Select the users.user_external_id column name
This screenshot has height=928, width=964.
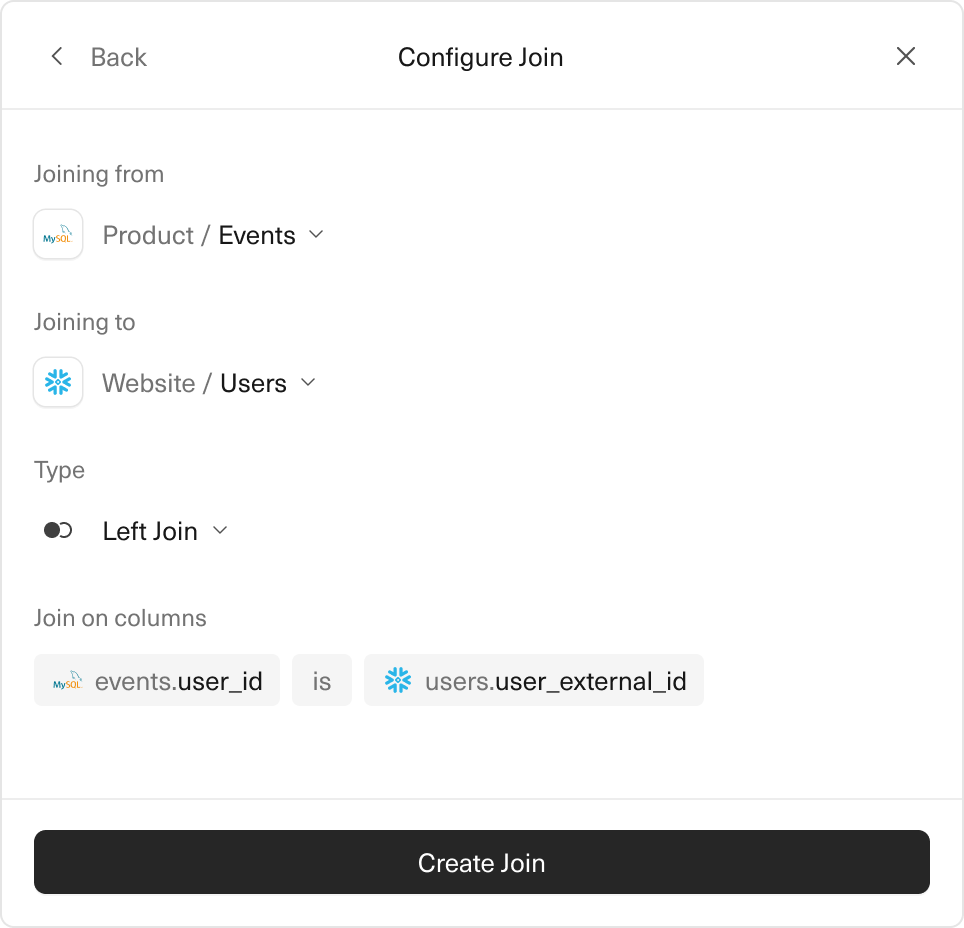click(x=556, y=682)
